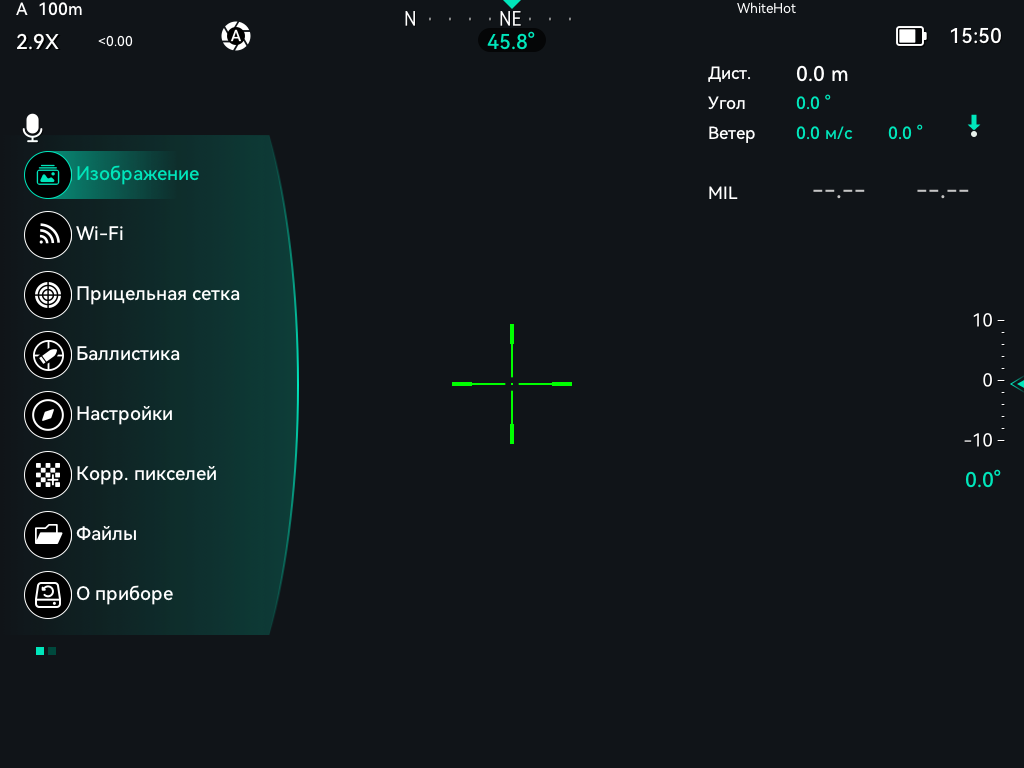The image size is (1024, 768).
Task: Open the Файлы folder icon
Action: (x=48, y=536)
